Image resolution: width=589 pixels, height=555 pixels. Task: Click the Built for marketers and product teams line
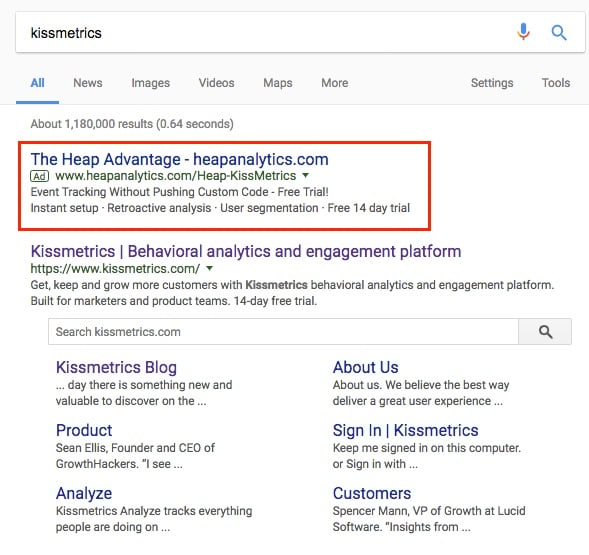174,301
